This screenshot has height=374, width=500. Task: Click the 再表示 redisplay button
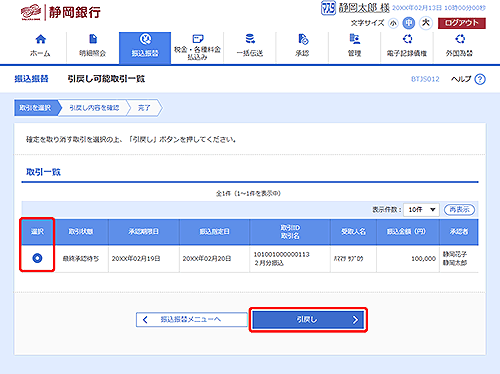tap(459, 210)
